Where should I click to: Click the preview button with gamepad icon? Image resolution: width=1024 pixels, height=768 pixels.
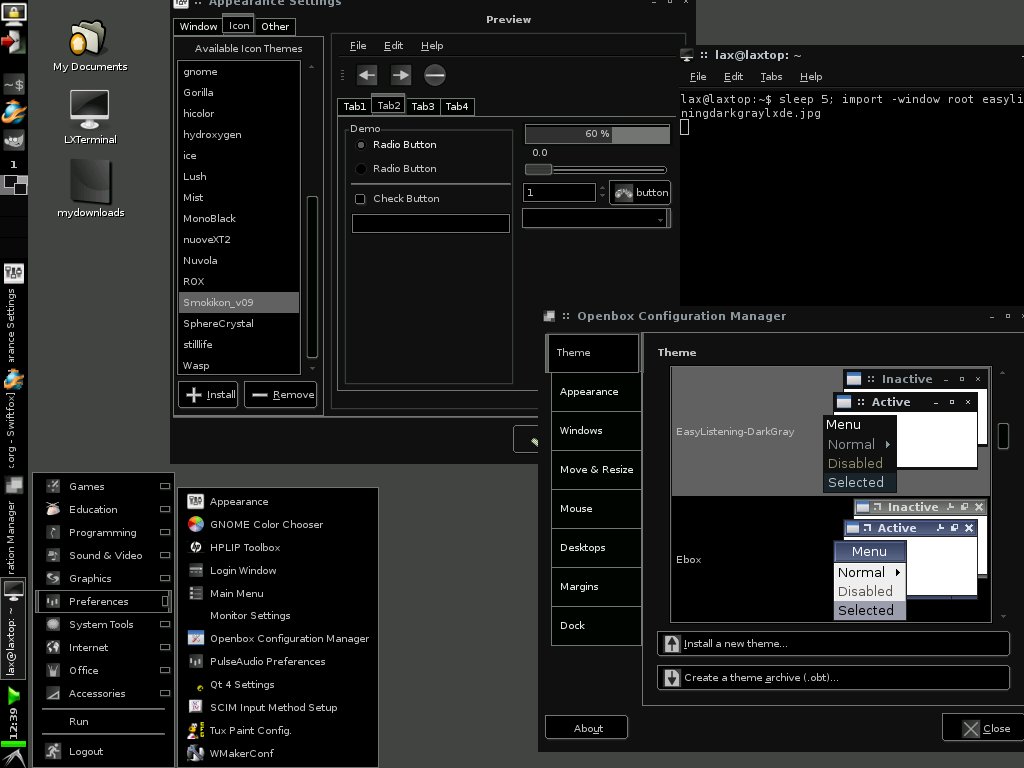pyautogui.click(x=640, y=193)
